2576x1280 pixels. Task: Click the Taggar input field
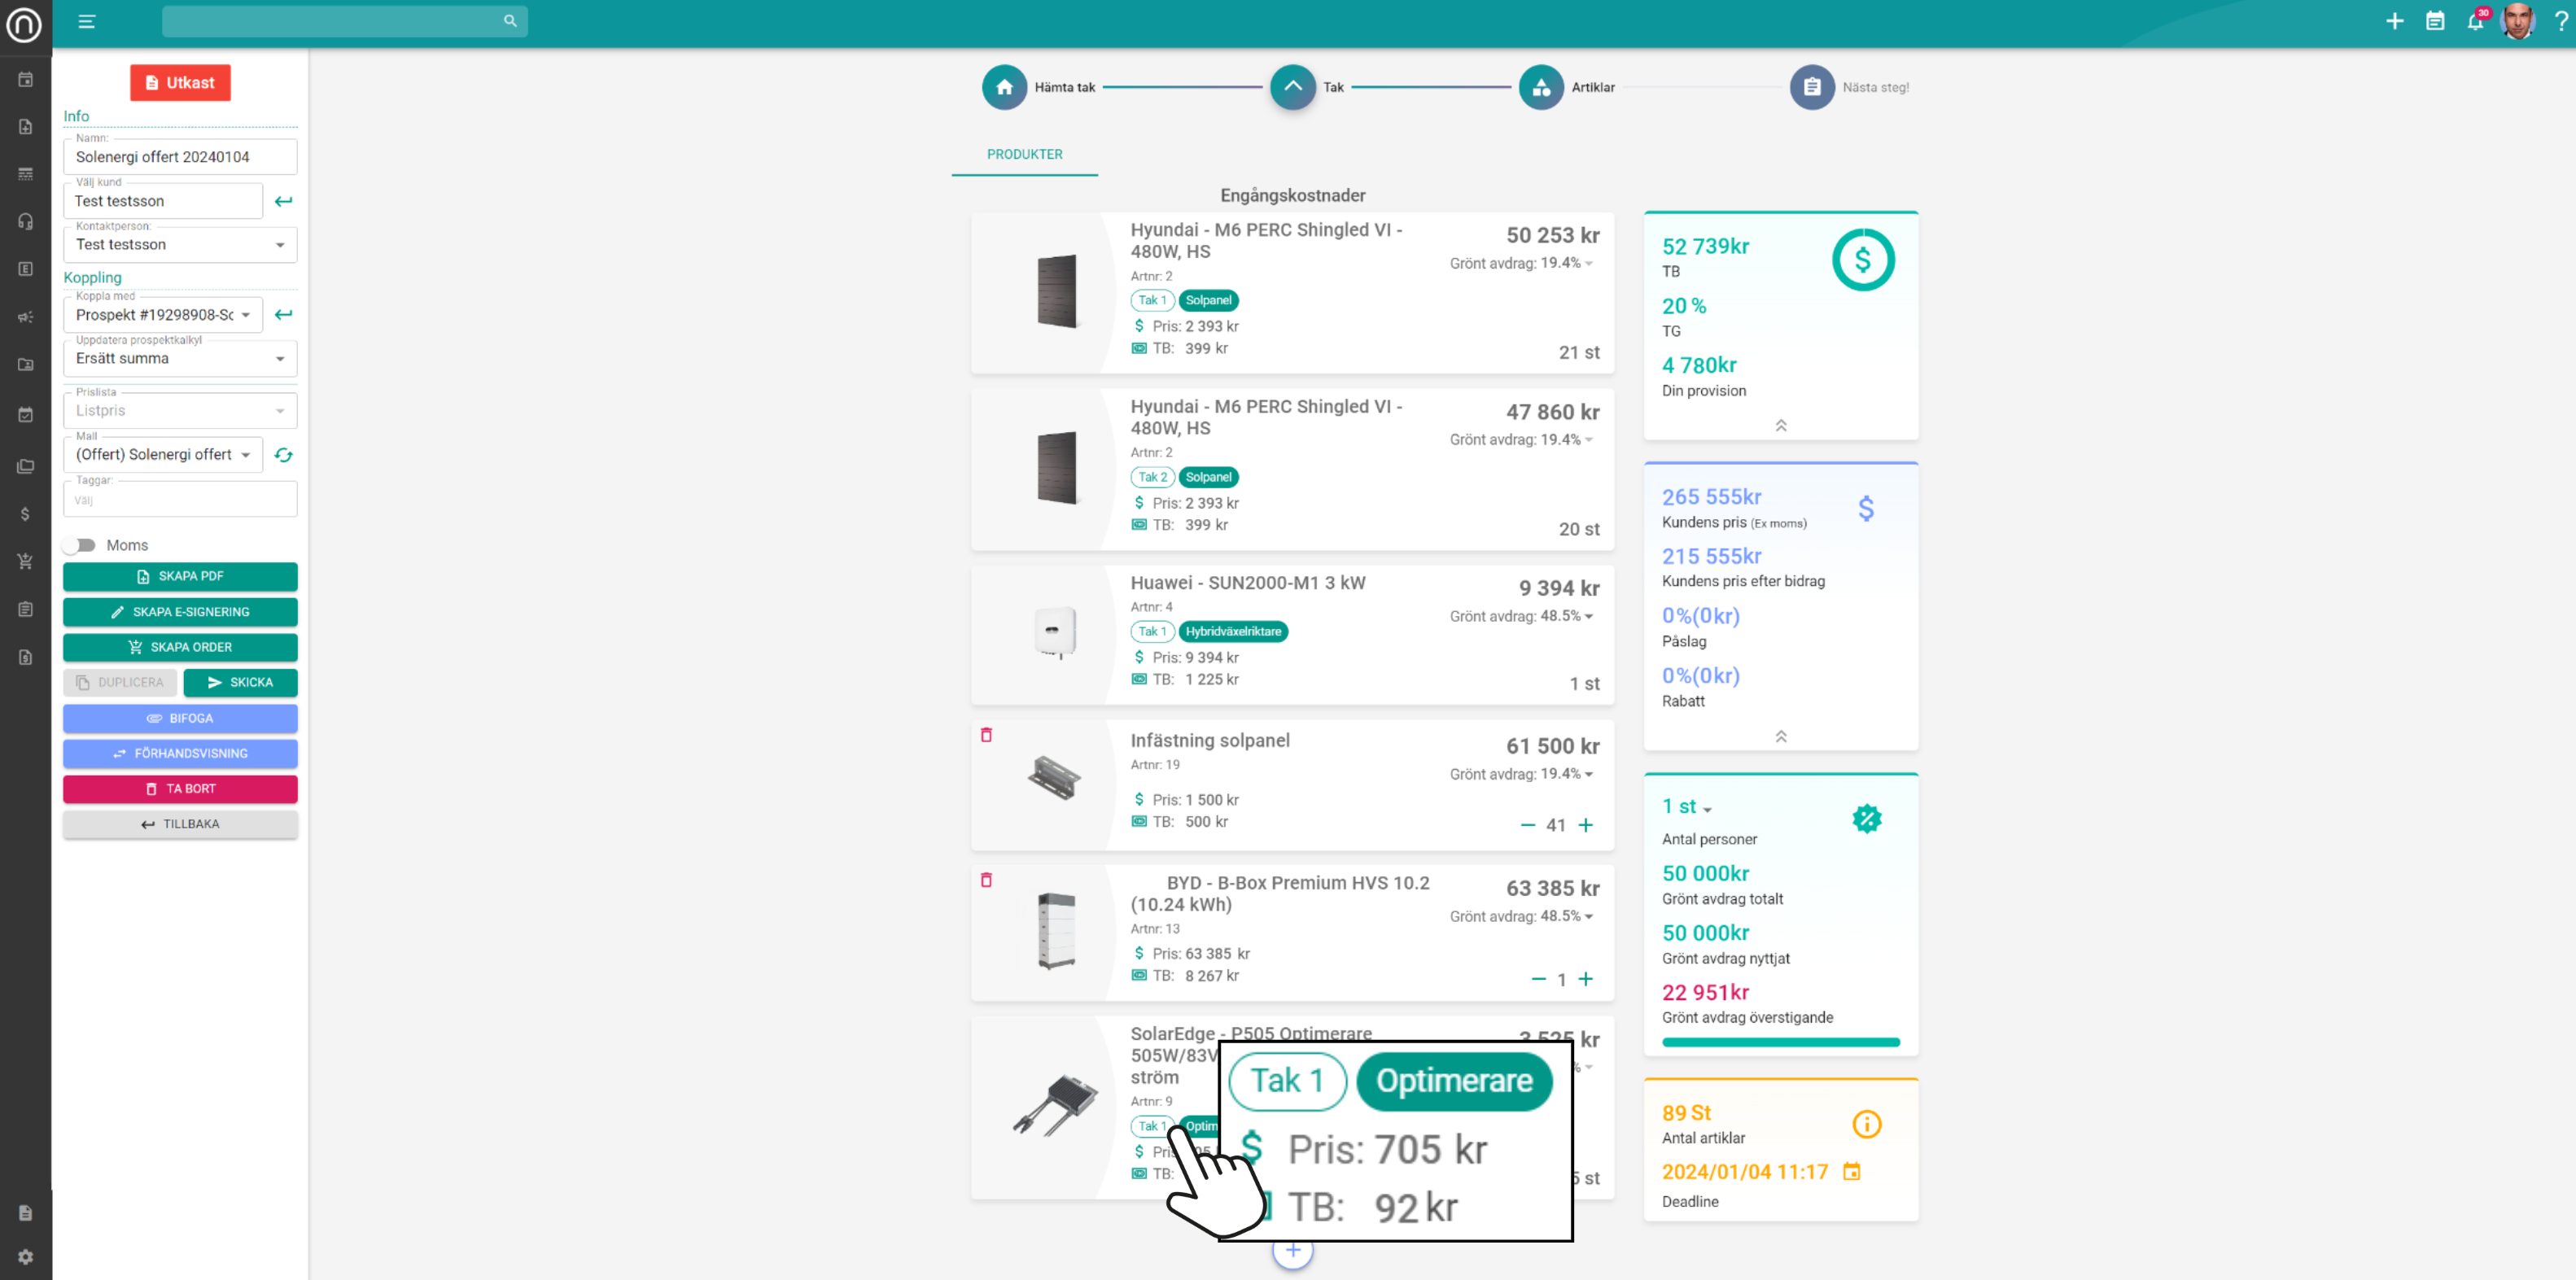[x=180, y=499]
